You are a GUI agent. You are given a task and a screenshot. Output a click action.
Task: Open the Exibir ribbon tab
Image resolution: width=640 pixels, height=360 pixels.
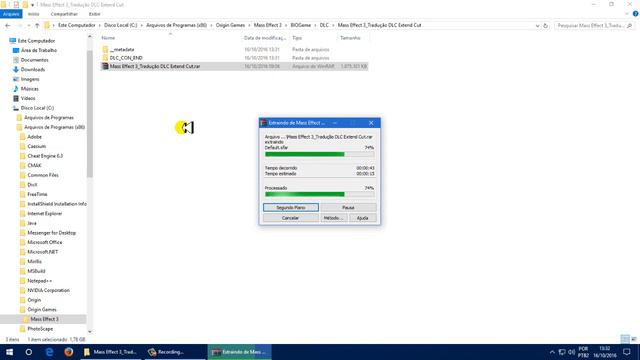coord(94,14)
